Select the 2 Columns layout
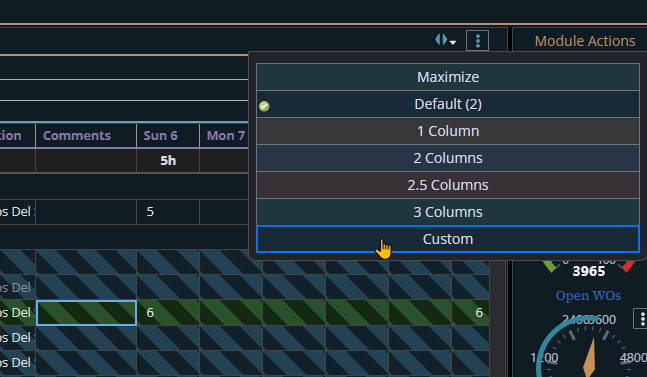Image resolution: width=647 pixels, height=377 pixels. 448,158
